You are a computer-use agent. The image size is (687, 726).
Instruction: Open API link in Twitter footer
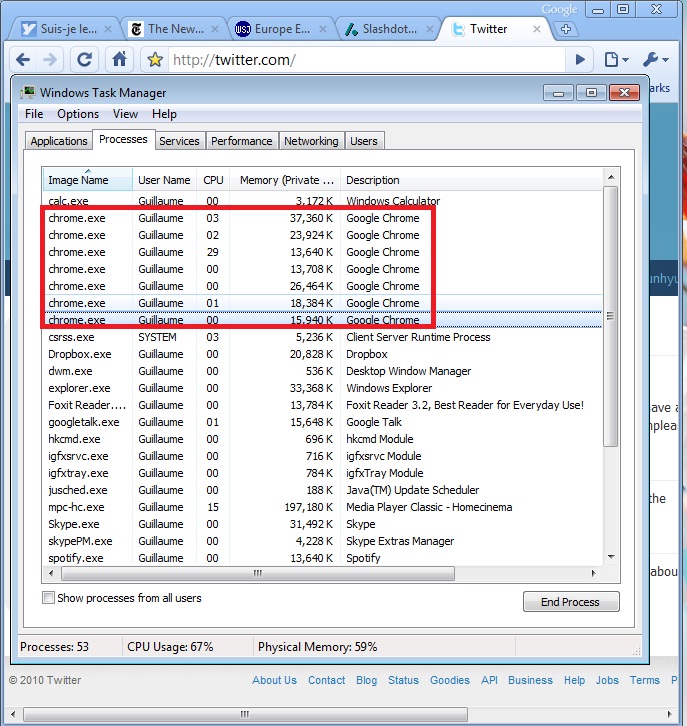489,680
